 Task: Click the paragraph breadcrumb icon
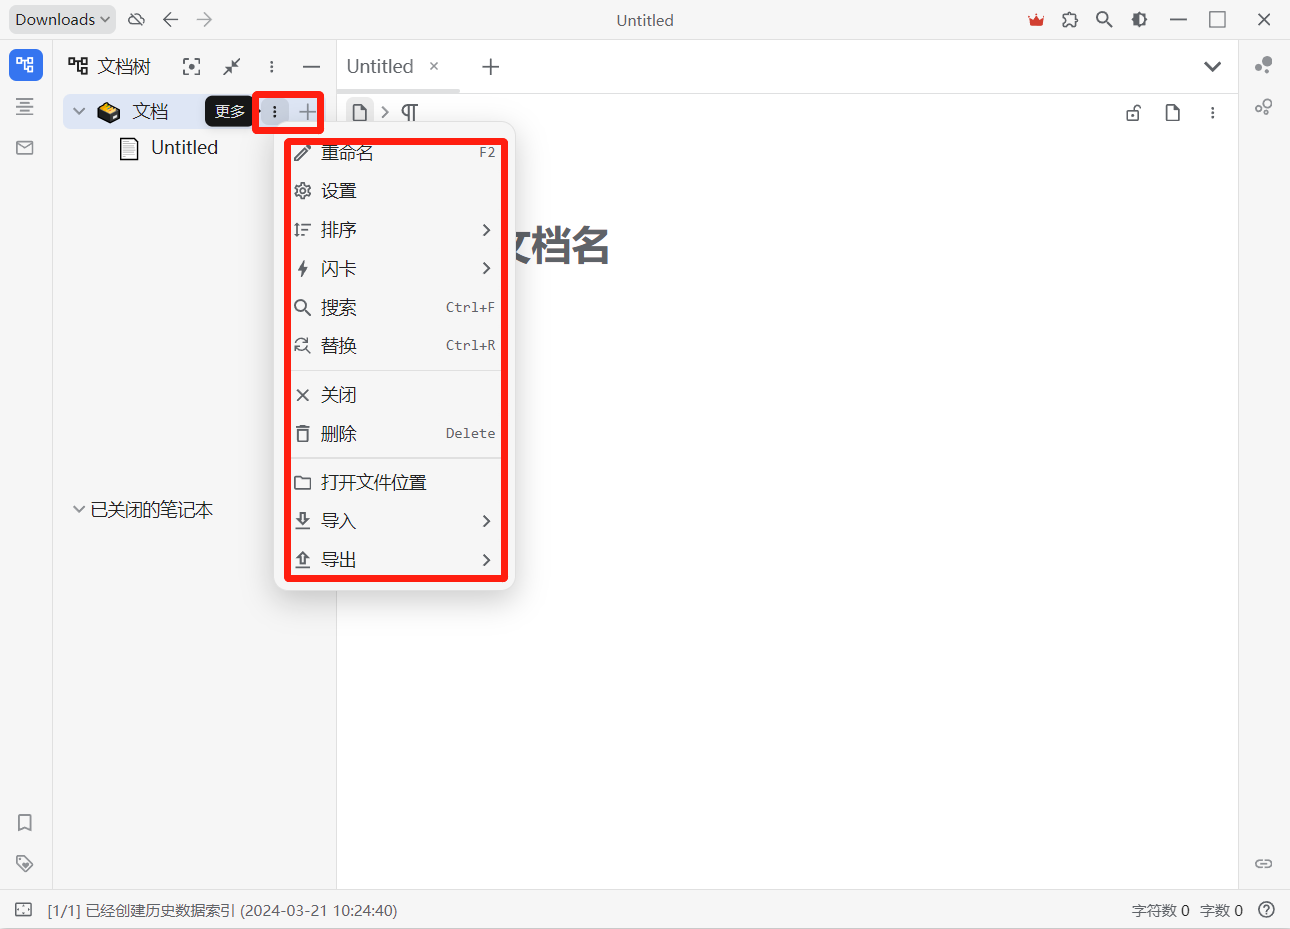(409, 112)
